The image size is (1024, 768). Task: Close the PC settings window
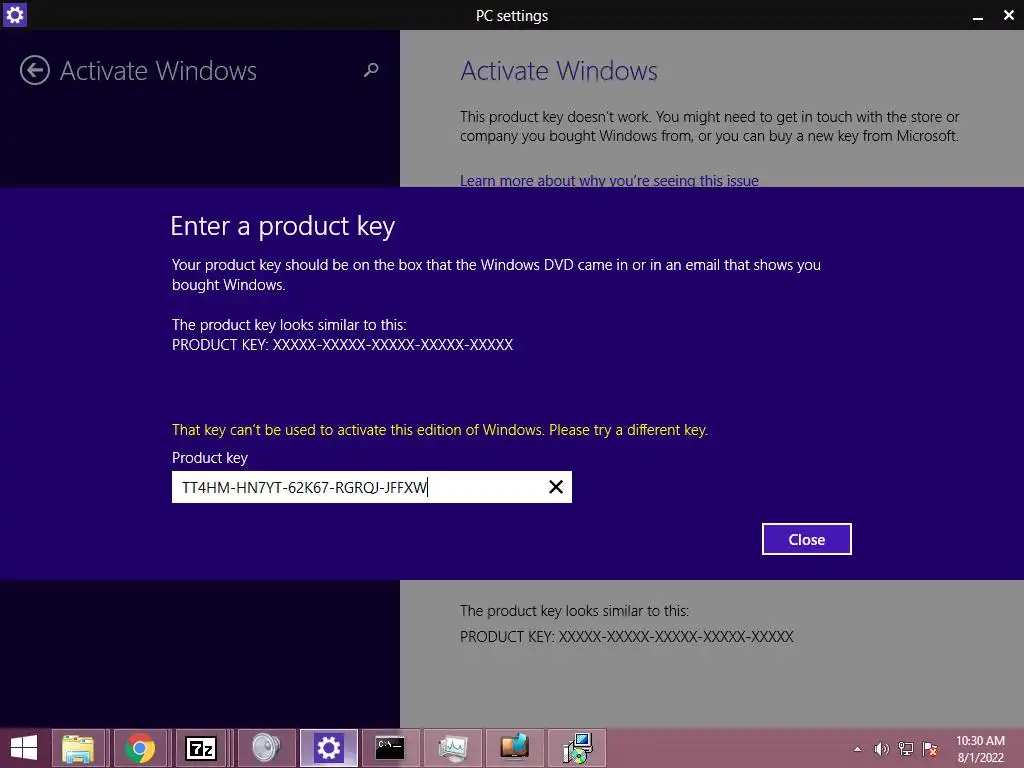tap(1009, 15)
